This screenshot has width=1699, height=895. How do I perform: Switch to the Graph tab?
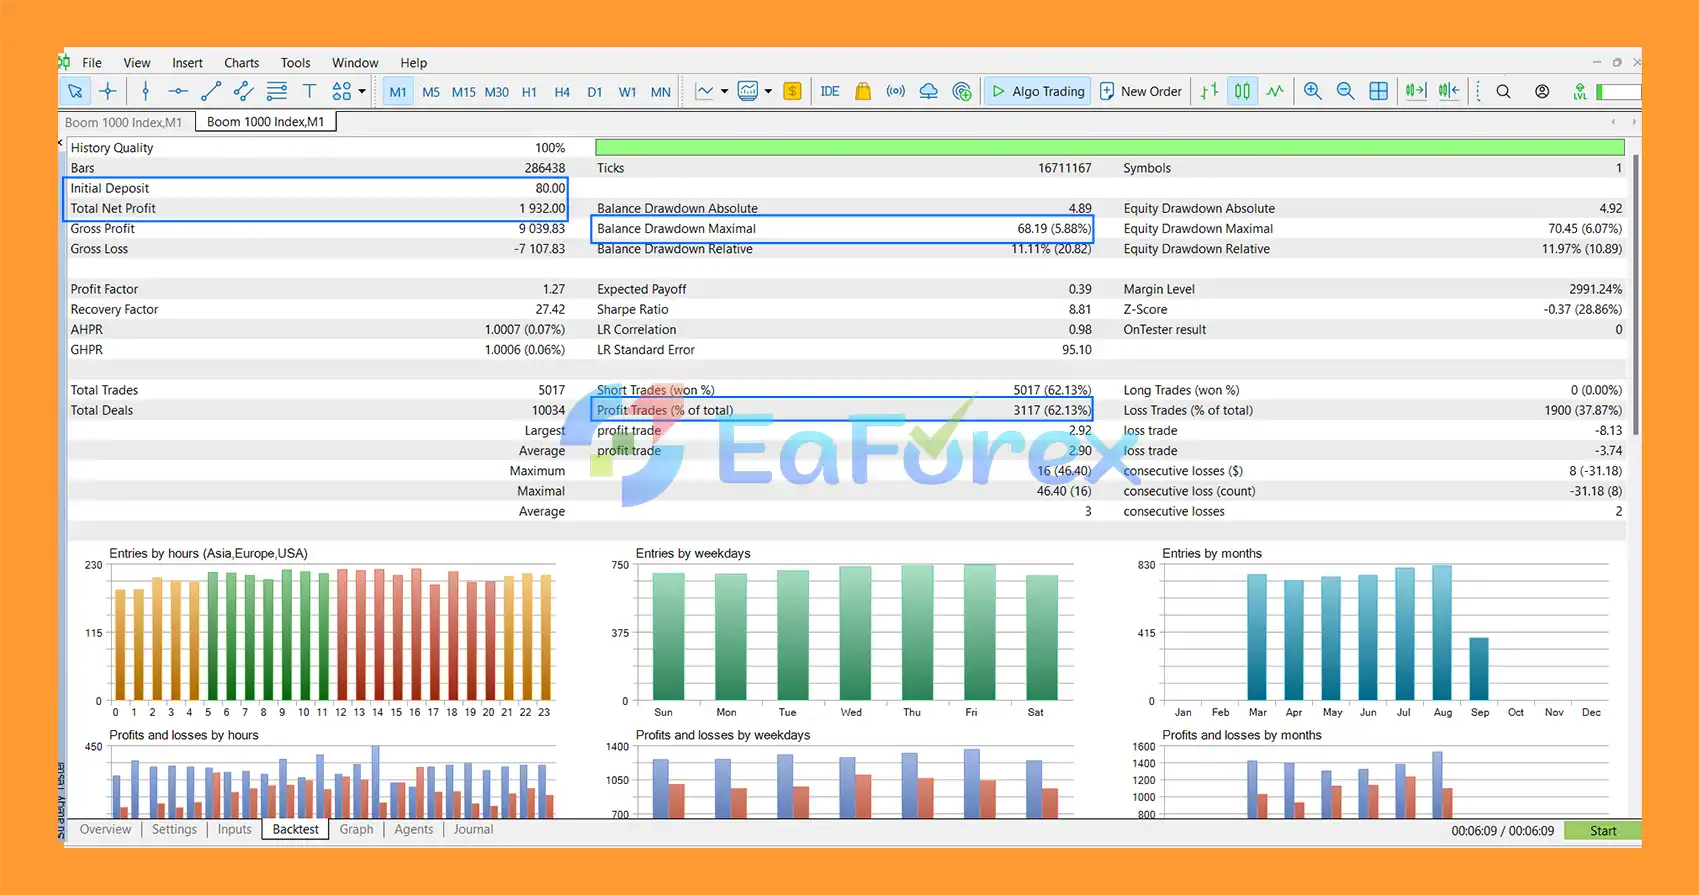[356, 829]
